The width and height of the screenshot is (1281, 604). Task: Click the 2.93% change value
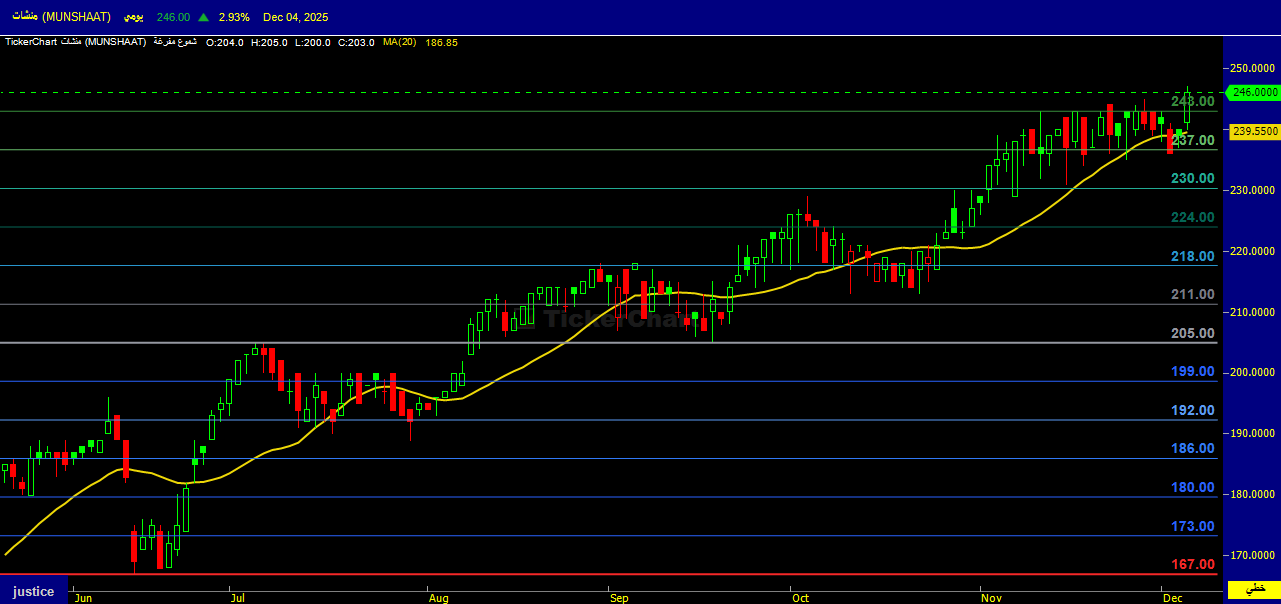tap(234, 17)
